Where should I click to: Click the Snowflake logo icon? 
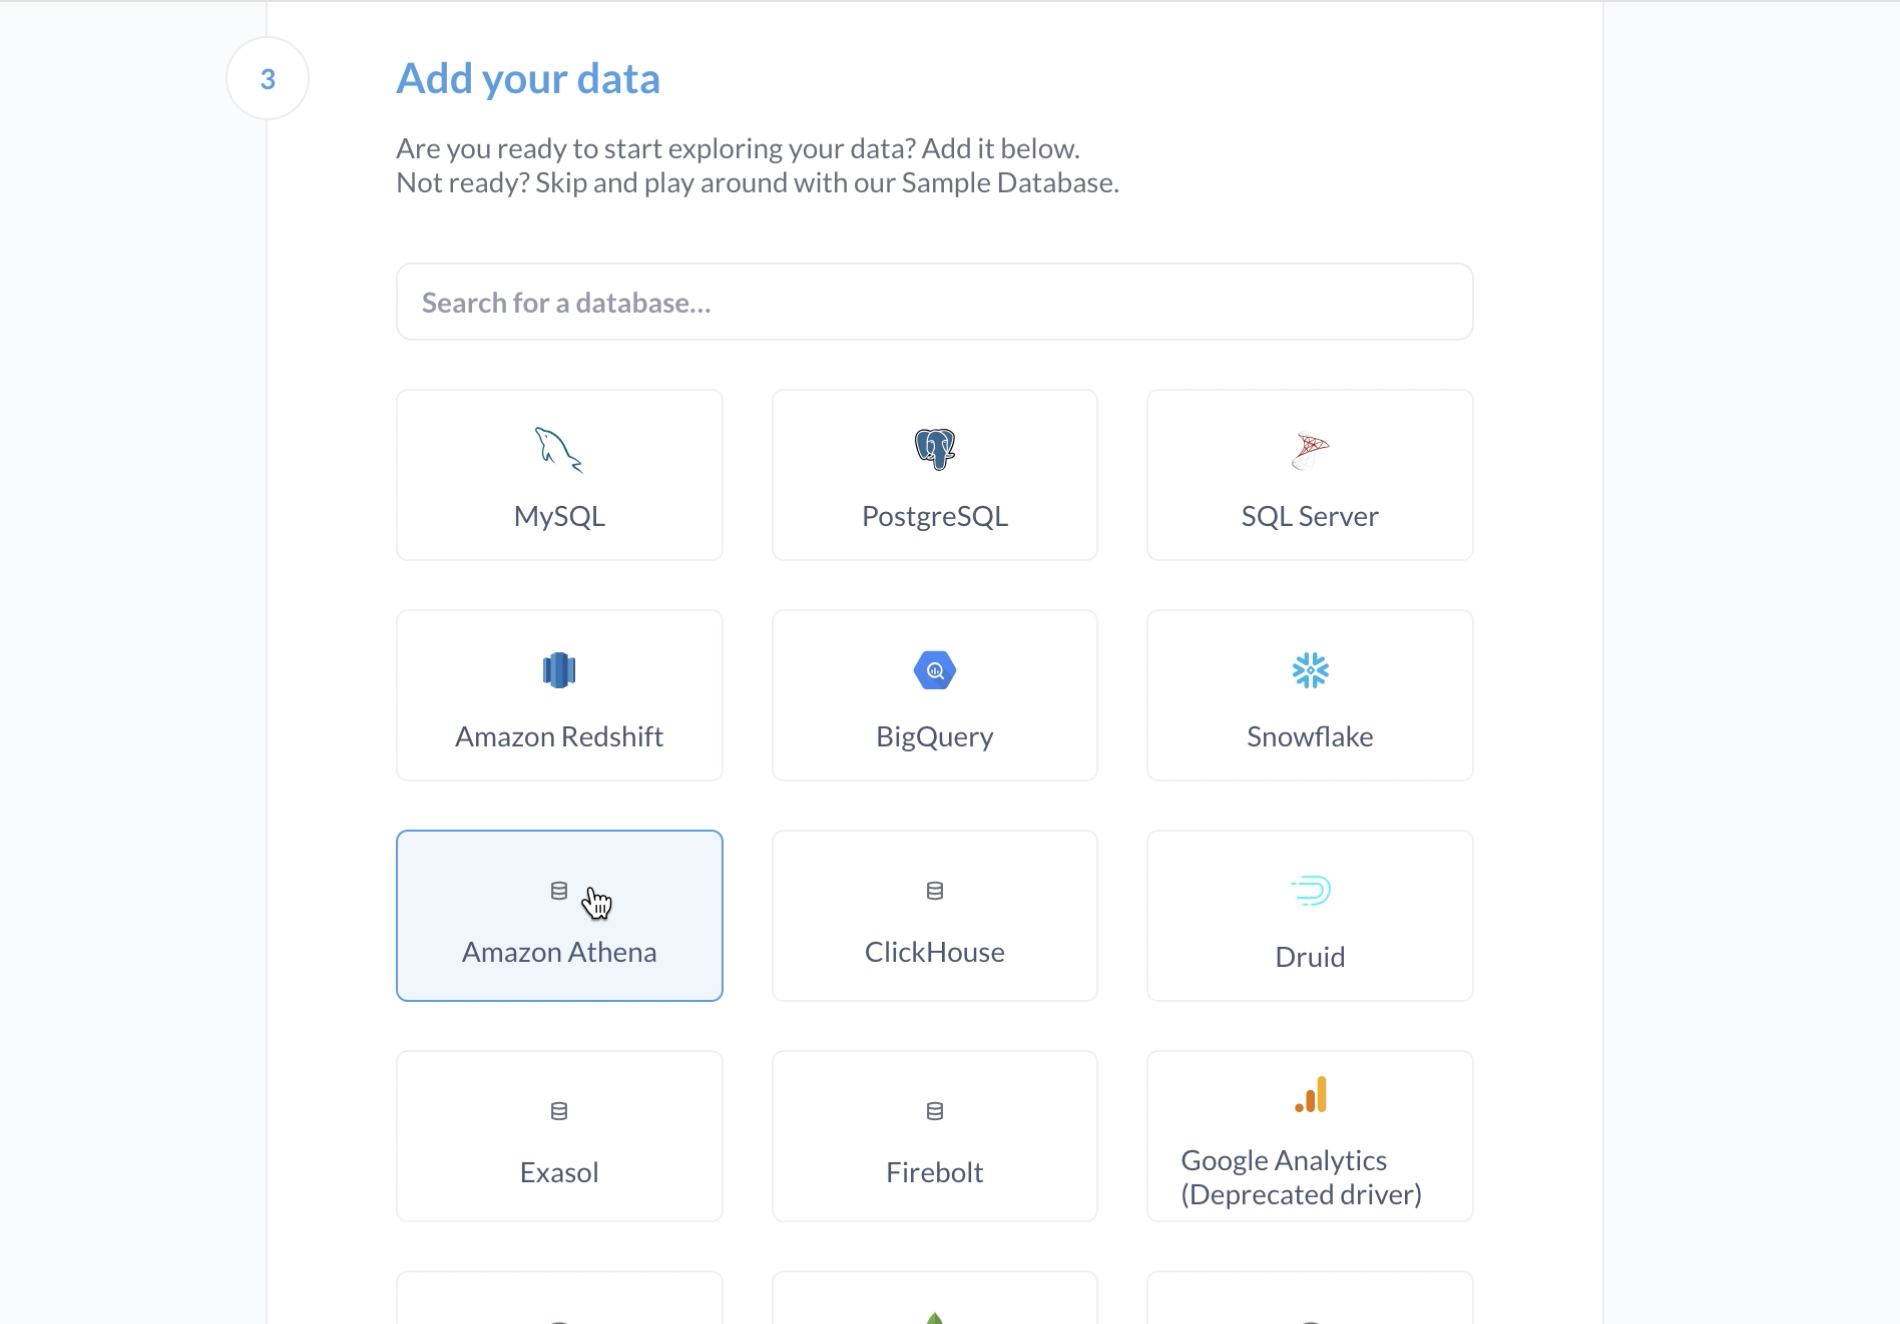1310,670
